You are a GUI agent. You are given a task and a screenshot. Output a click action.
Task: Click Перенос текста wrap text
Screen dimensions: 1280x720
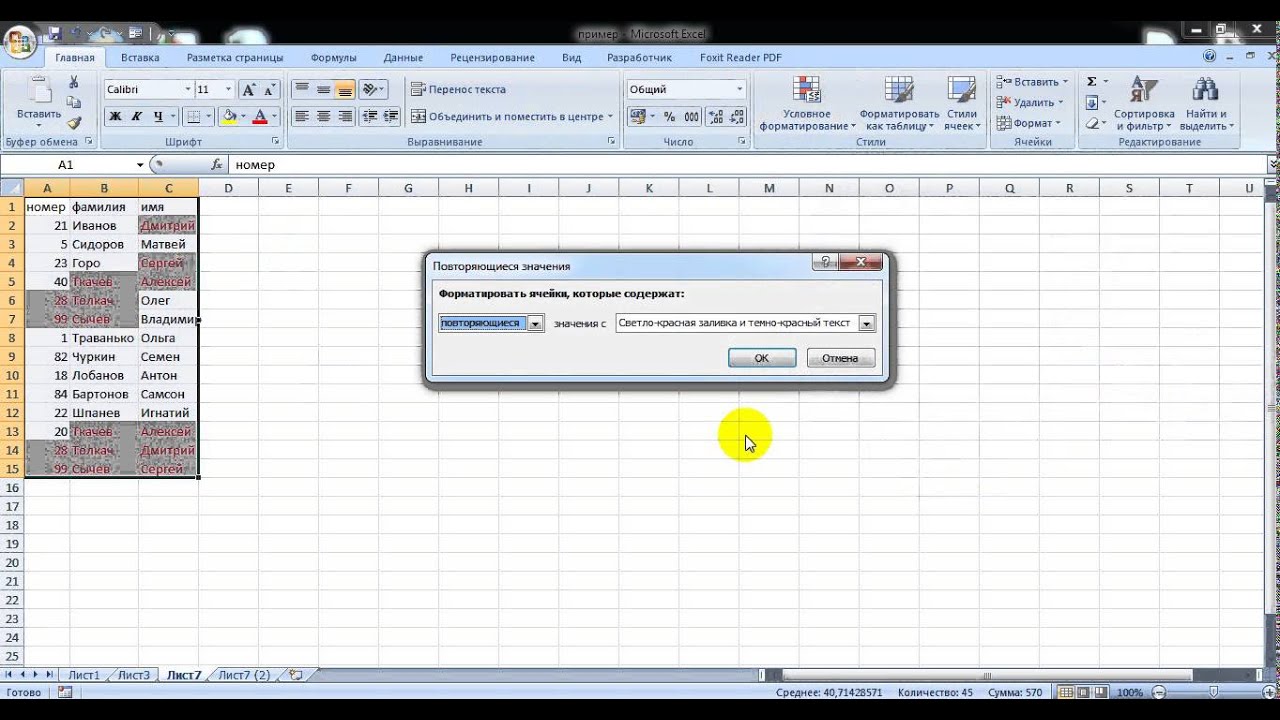click(x=459, y=89)
